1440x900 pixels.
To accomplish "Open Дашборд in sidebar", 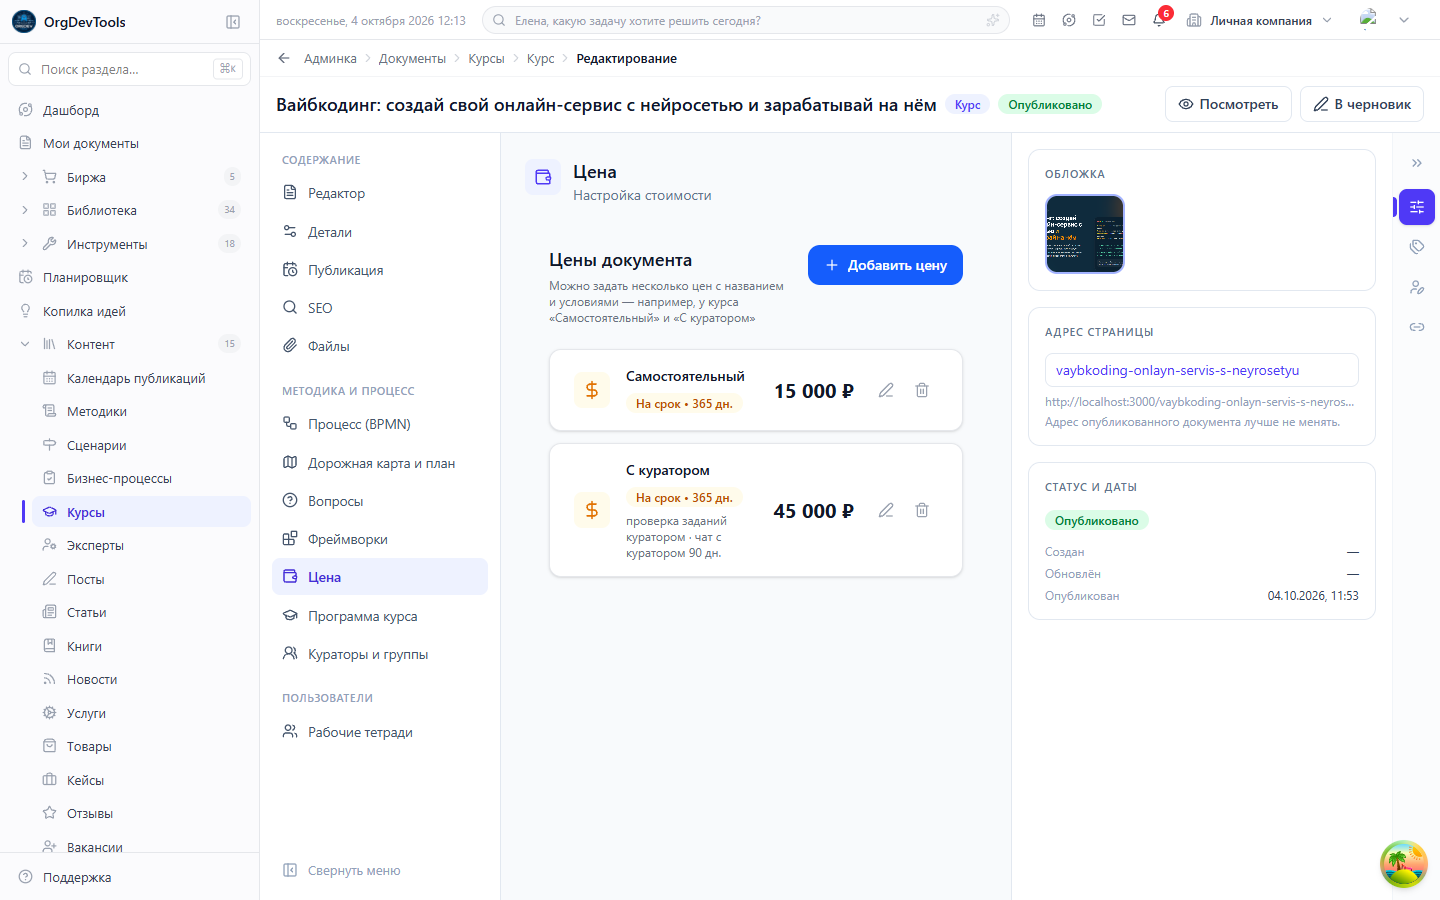I will click(129, 110).
